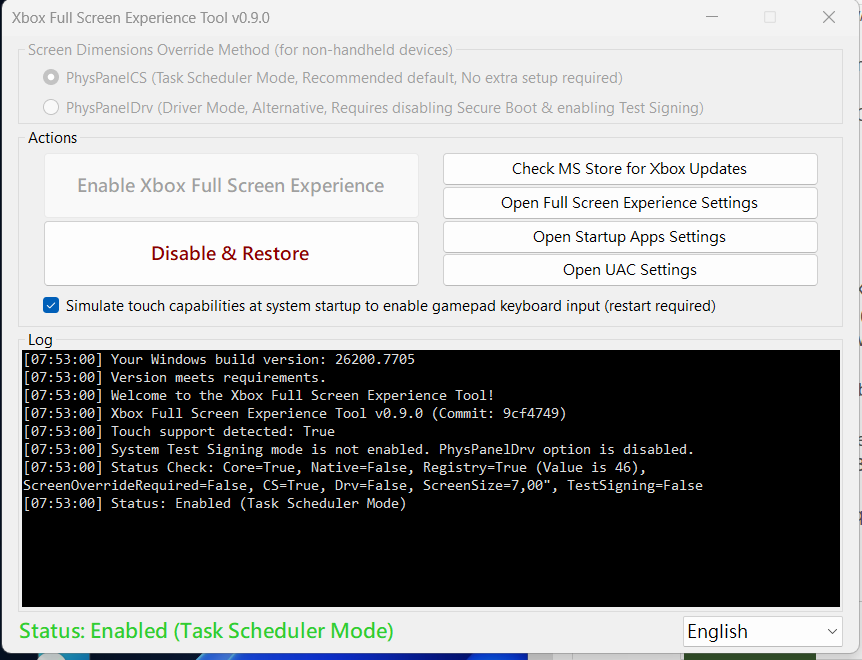Toggle Simulate touch capabilities checkbox

point(51,305)
